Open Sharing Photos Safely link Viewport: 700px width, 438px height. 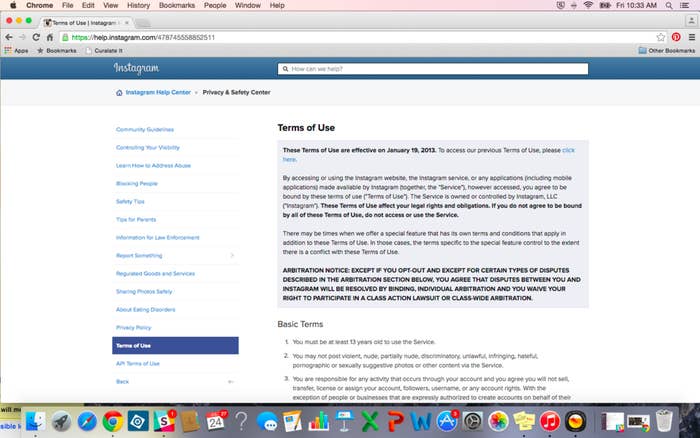[x=144, y=292]
